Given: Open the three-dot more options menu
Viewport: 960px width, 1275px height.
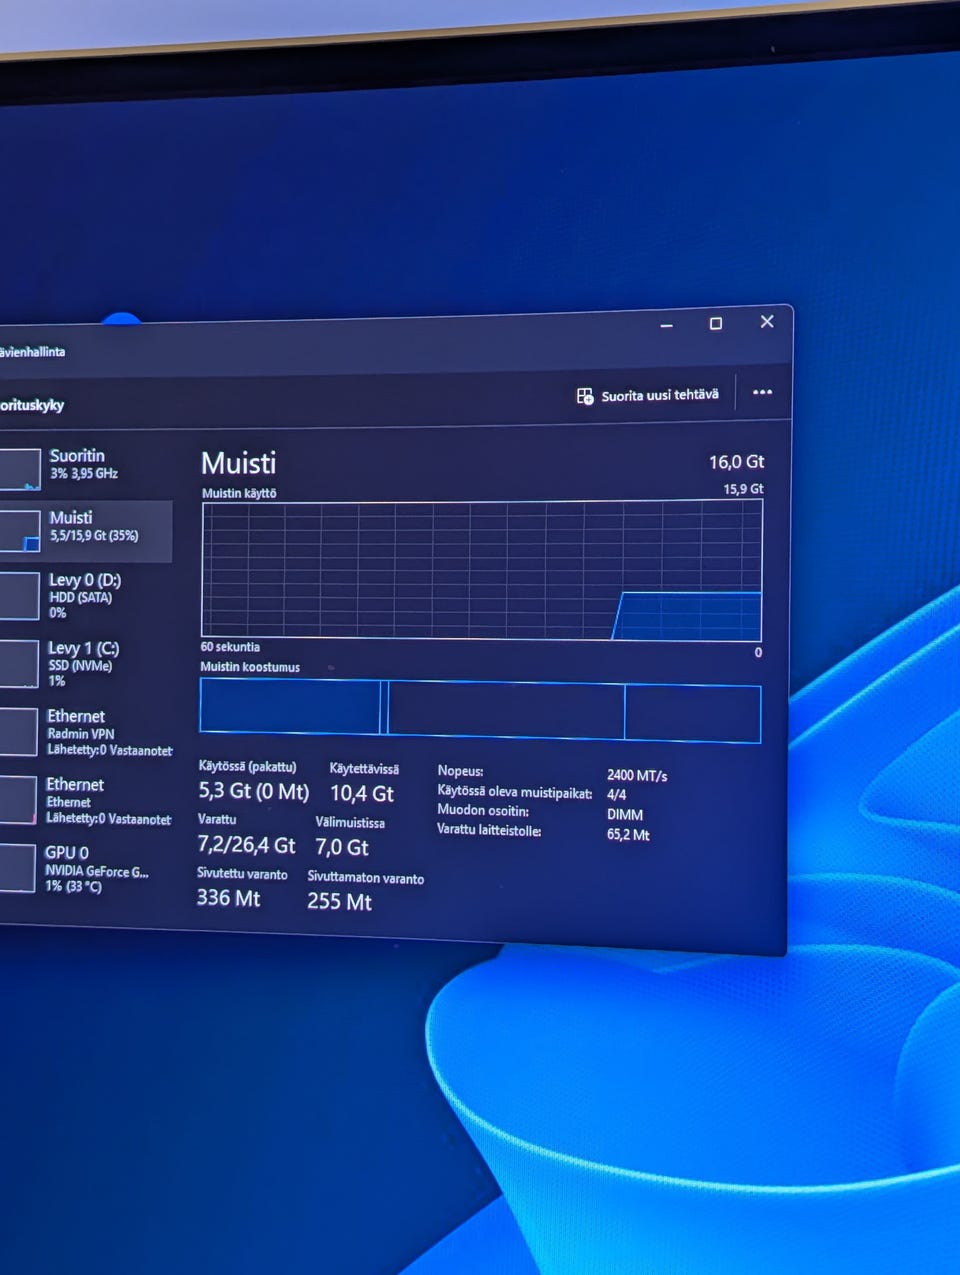Looking at the screenshot, I should [762, 392].
